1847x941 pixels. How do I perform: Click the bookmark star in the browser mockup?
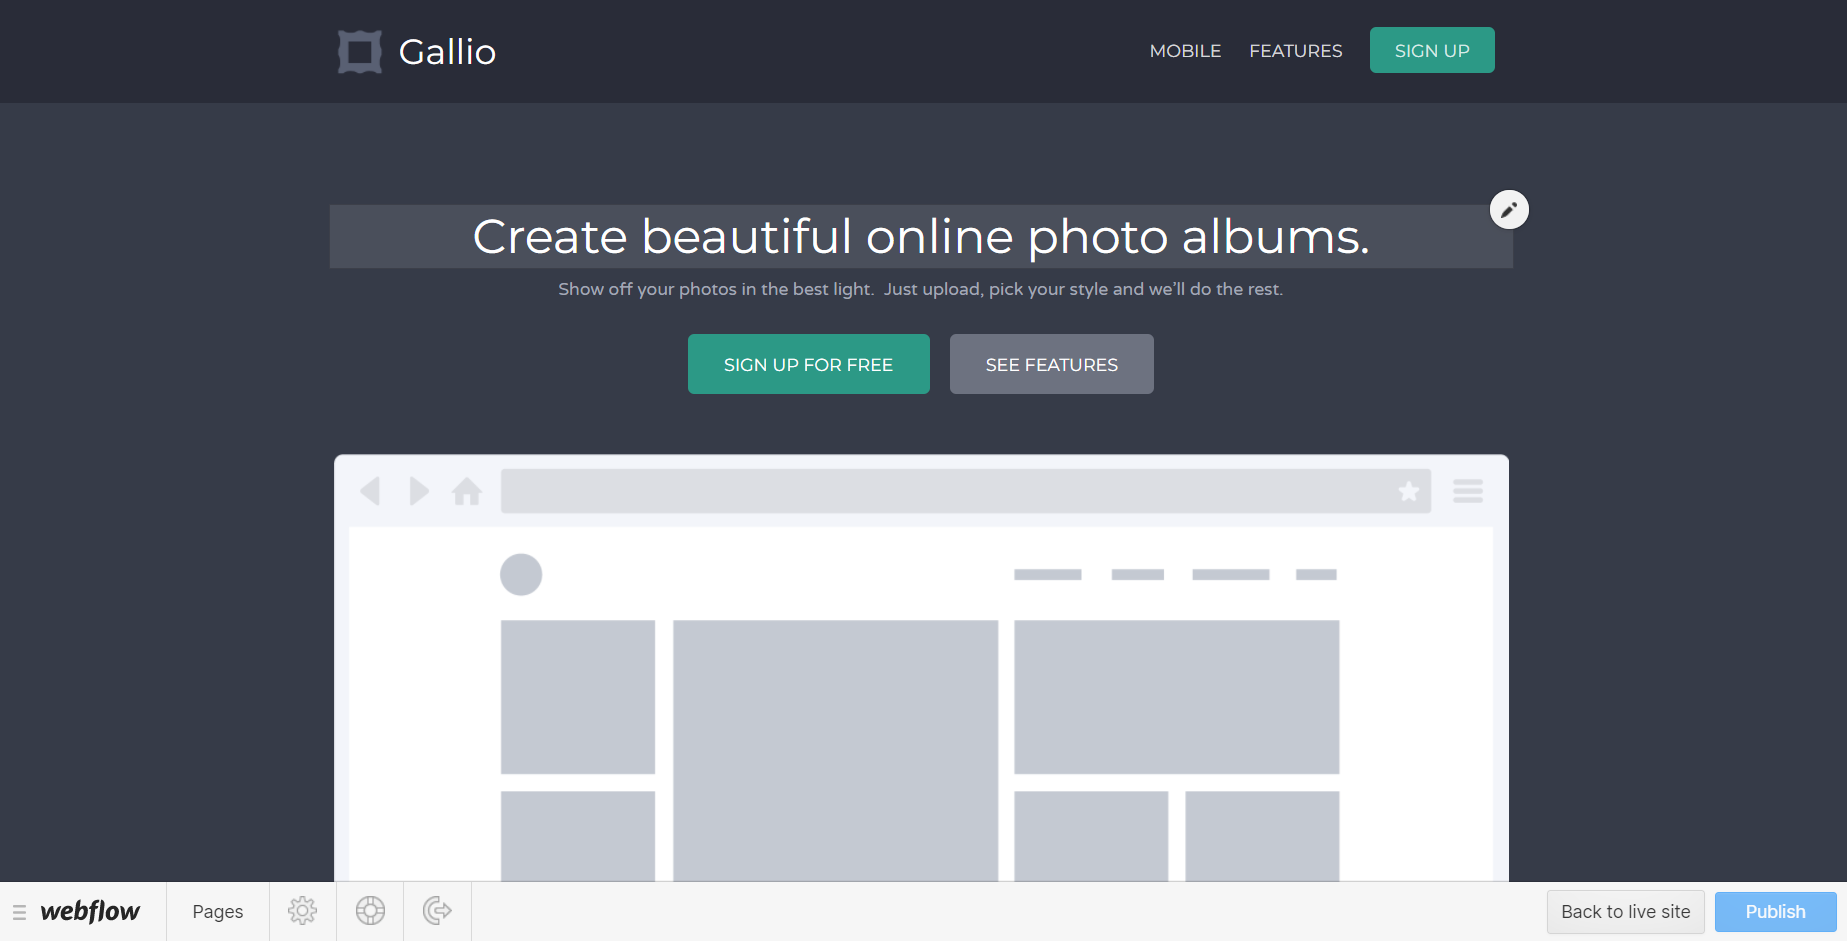coord(1409,491)
